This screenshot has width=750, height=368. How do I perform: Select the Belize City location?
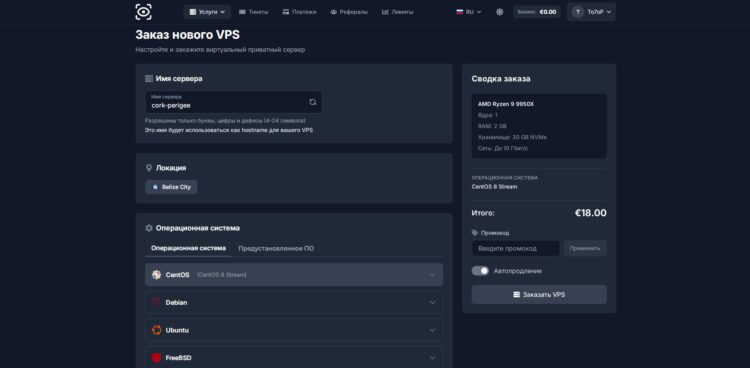point(171,187)
